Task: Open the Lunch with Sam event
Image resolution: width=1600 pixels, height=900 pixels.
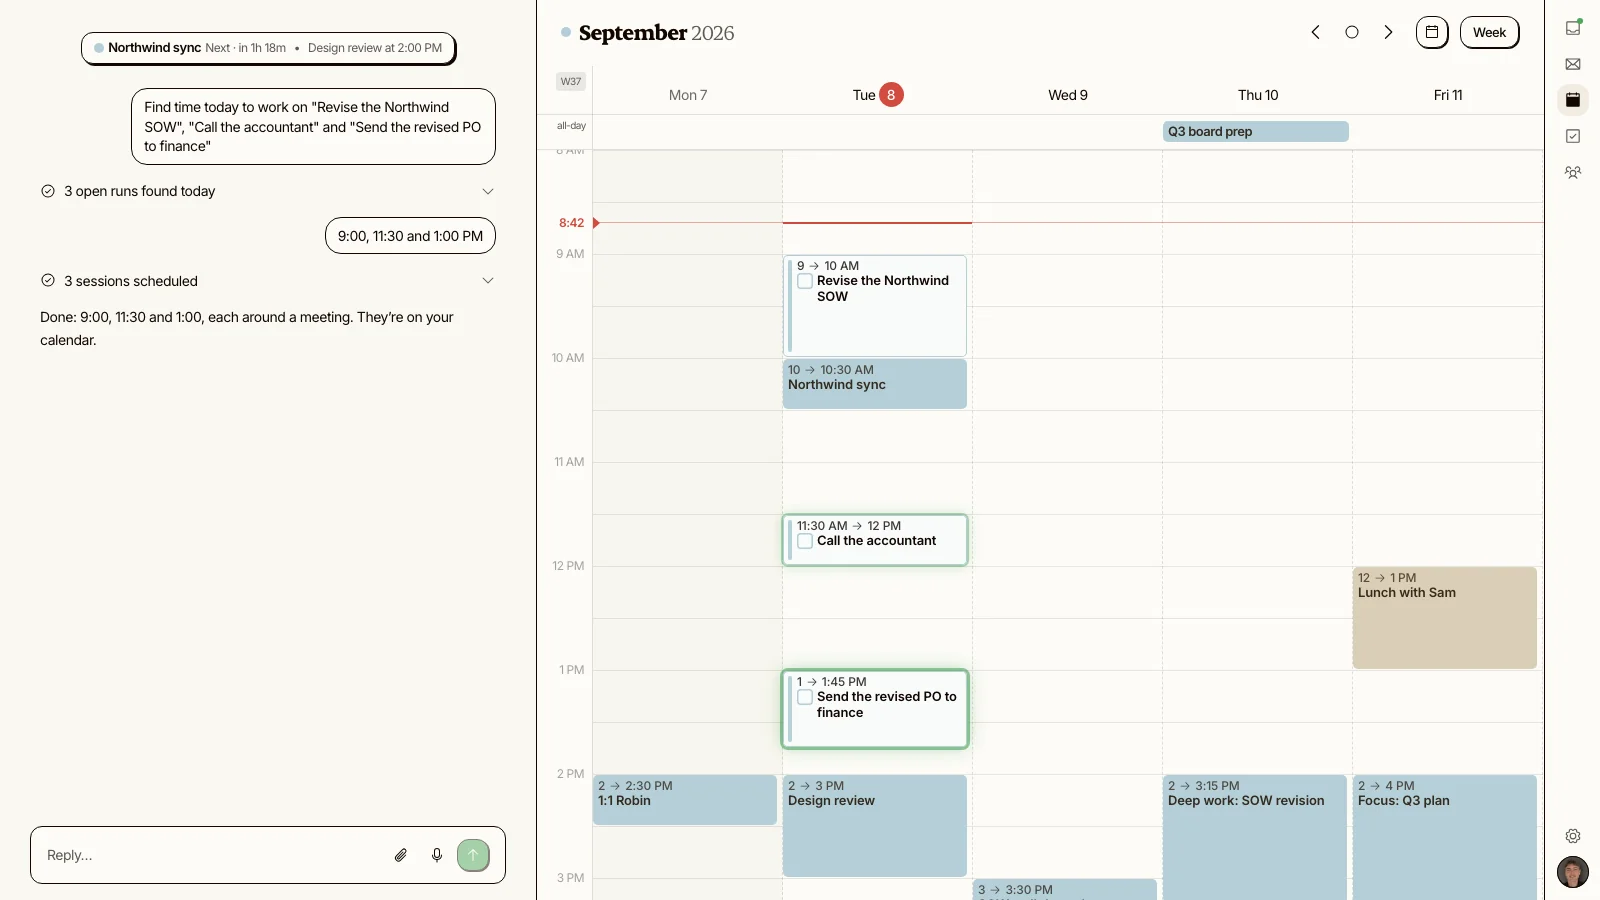Action: click(1445, 618)
